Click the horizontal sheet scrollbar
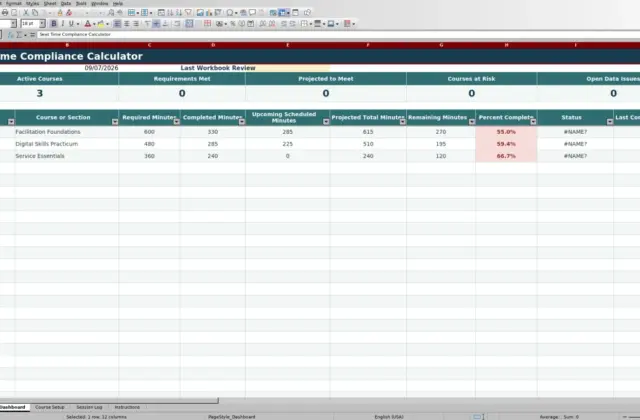This screenshot has height=420, width=640. 109,400
